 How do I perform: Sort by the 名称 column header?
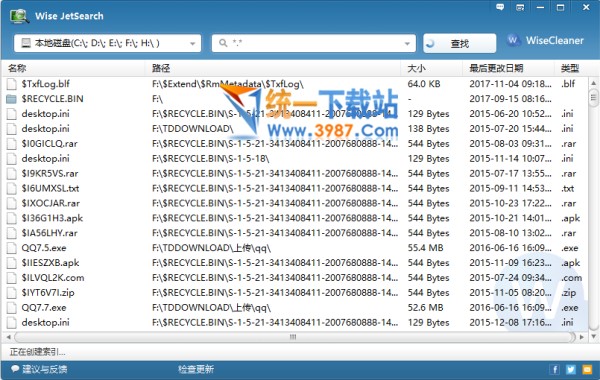point(17,68)
